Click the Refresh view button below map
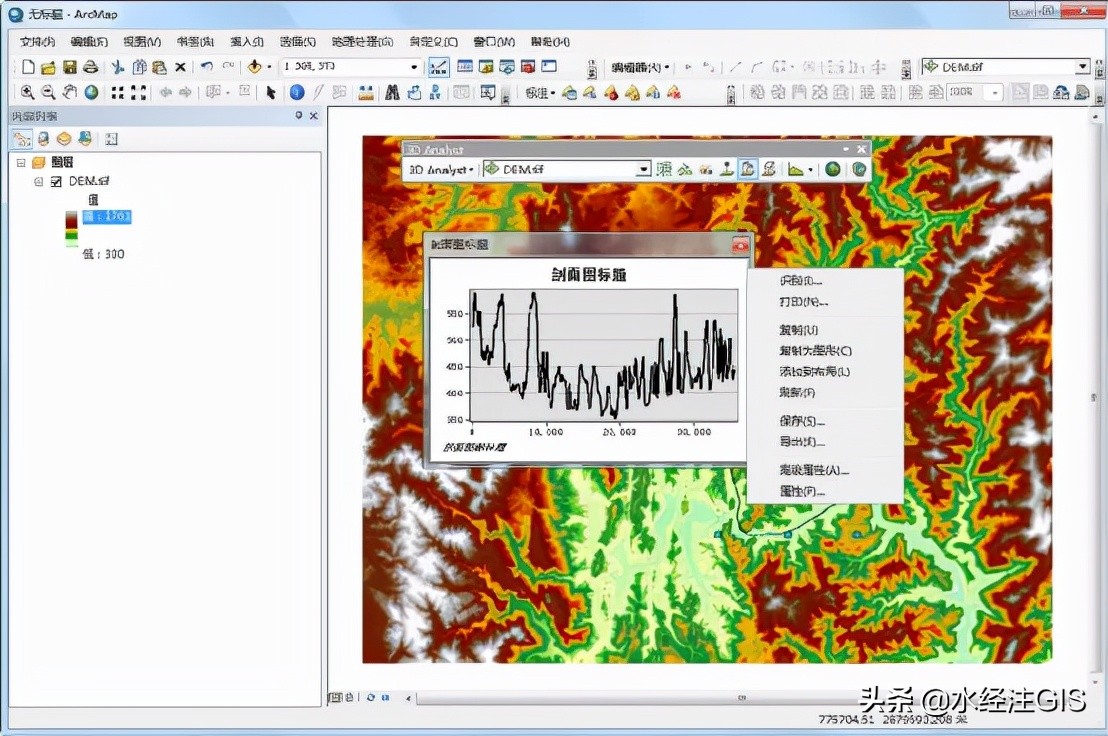 click(x=370, y=697)
